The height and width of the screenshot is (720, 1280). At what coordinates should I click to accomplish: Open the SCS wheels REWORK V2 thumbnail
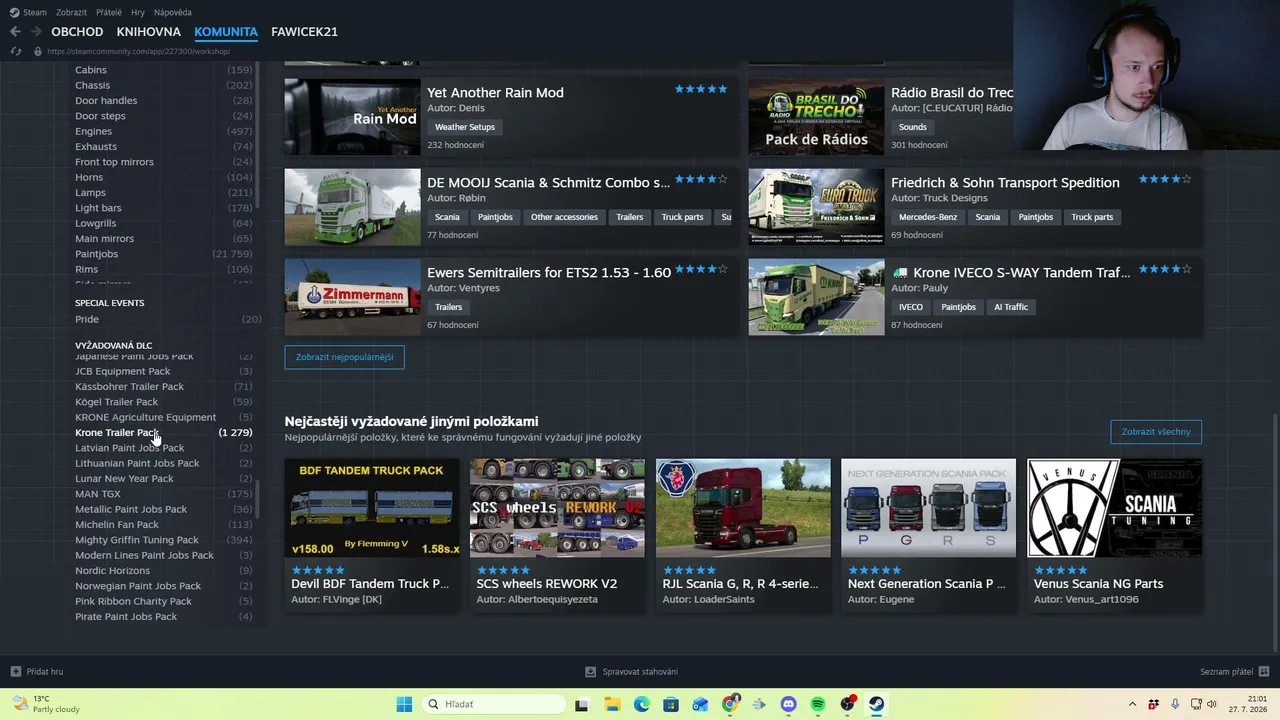(x=558, y=508)
